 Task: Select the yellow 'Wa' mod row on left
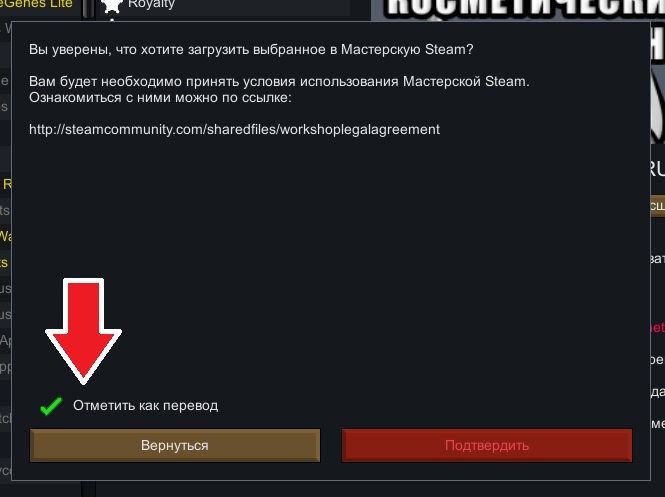click(6, 236)
